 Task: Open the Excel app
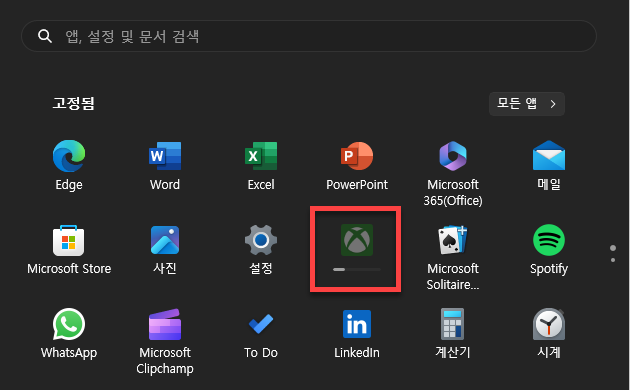261,165
